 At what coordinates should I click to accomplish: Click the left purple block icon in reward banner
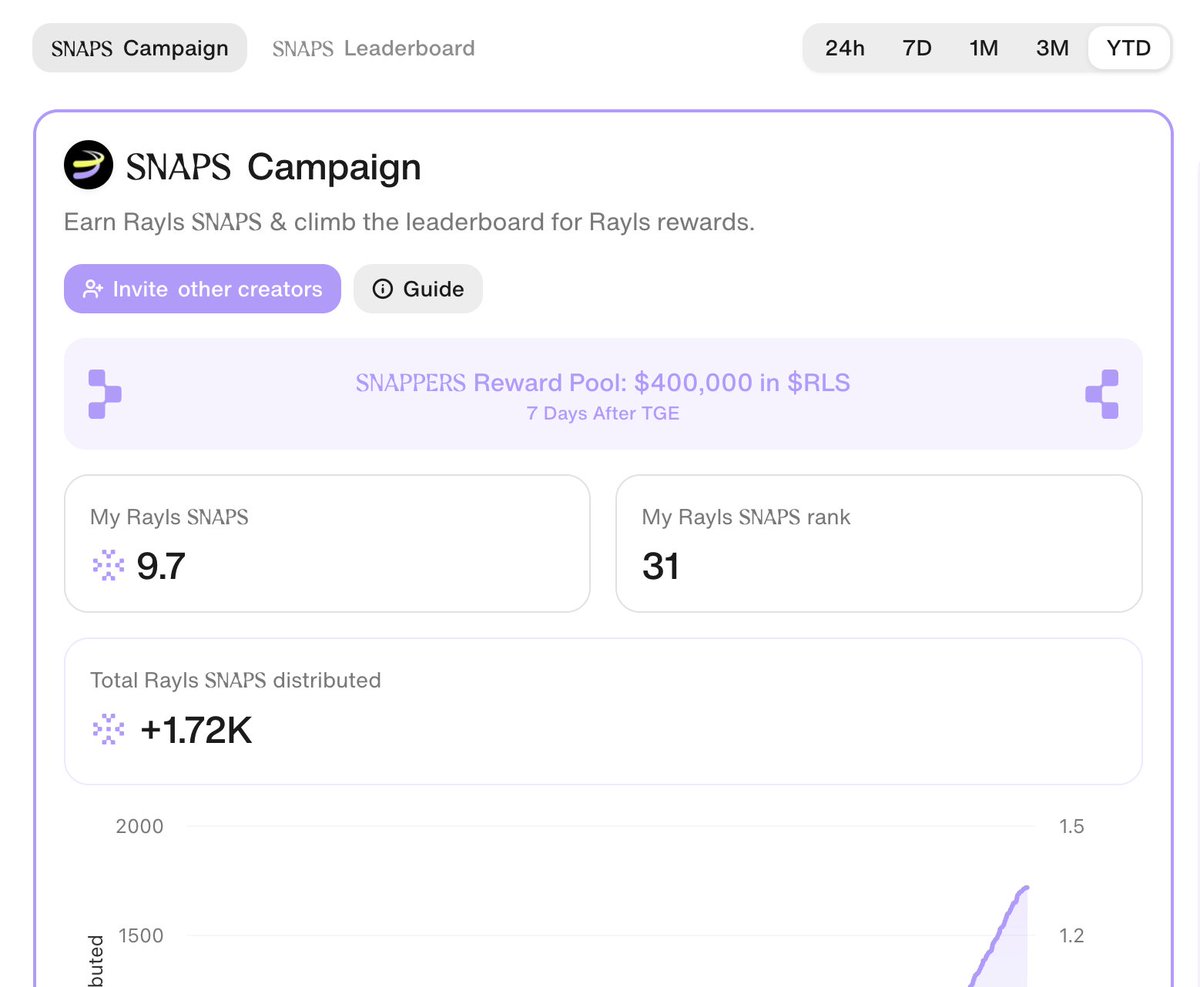(x=104, y=394)
